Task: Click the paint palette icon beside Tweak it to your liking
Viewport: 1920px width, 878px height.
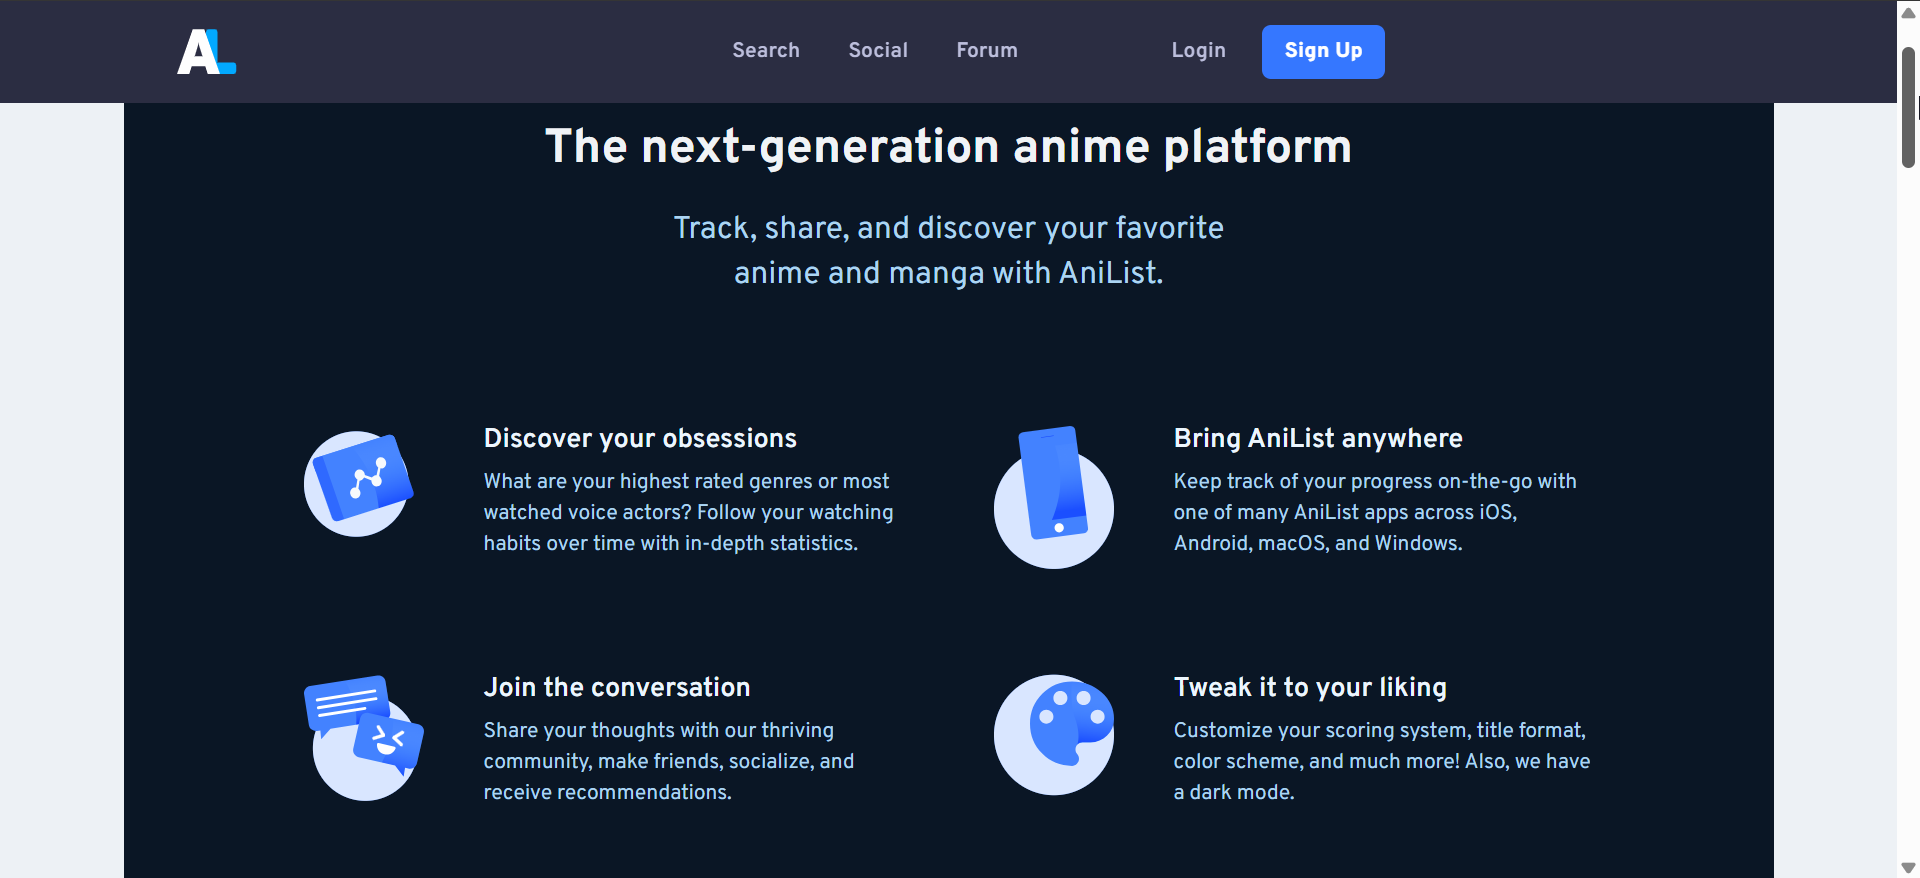Action: pyautogui.click(x=1054, y=735)
